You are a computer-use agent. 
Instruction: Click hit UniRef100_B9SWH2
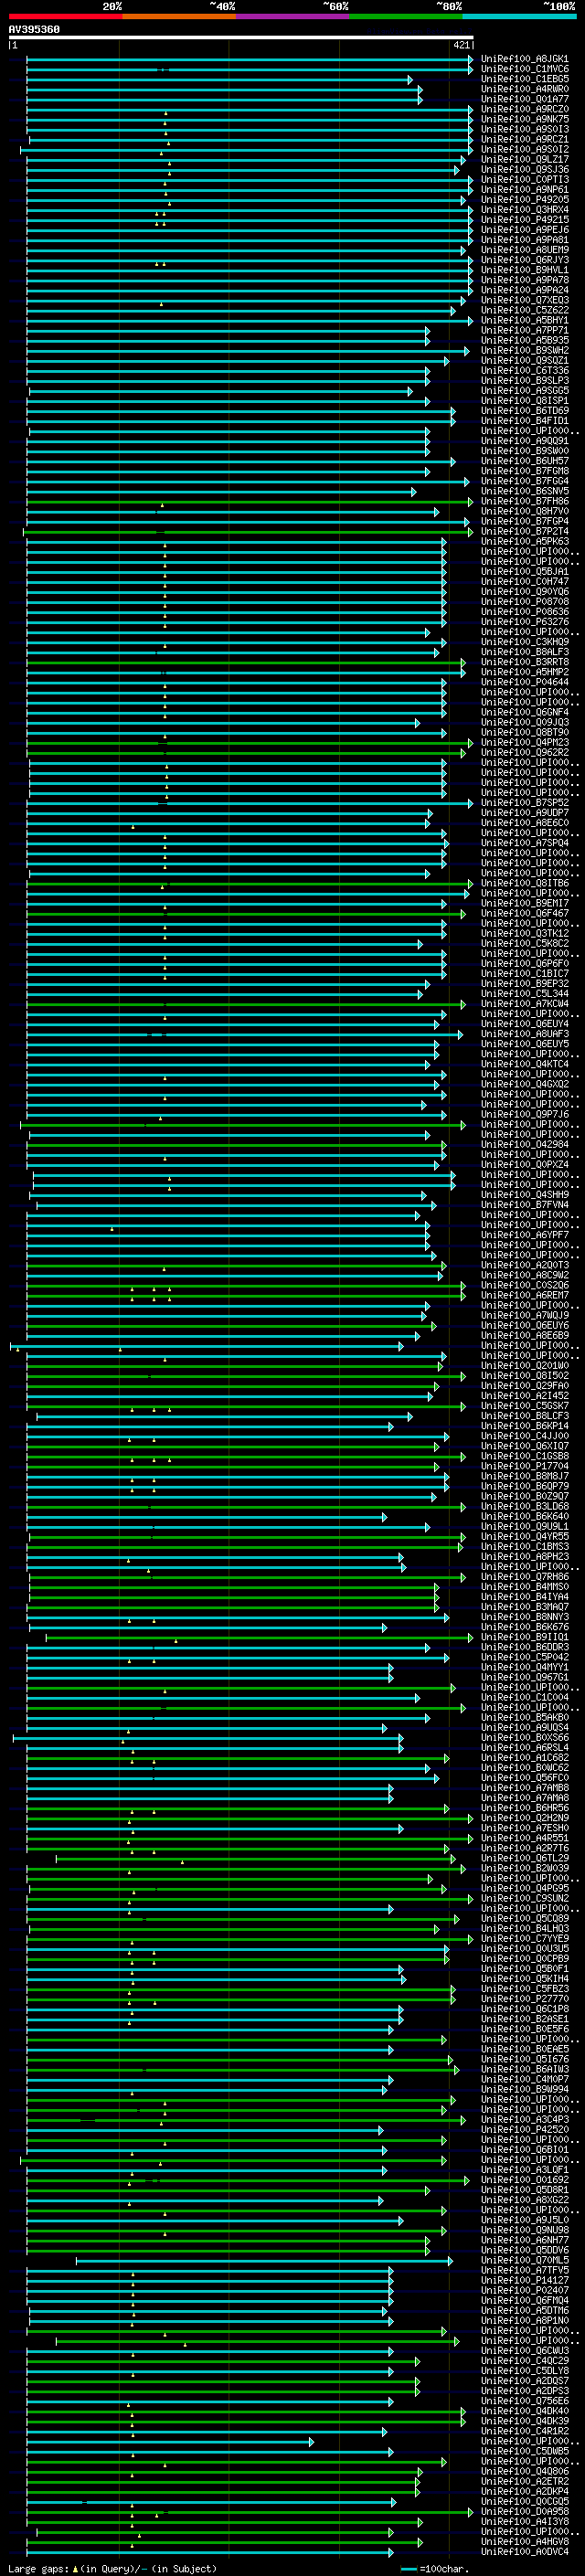pos(525,351)
